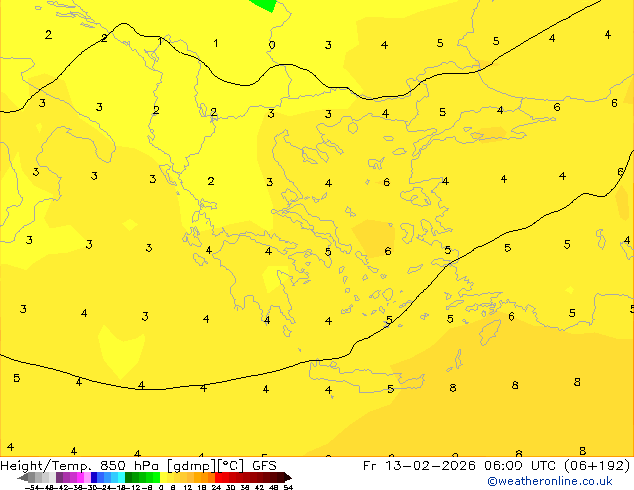The height and width of the screenshot is (490, 634).
Task: Click the 'GFS' model label
Action: coord(264,466)
